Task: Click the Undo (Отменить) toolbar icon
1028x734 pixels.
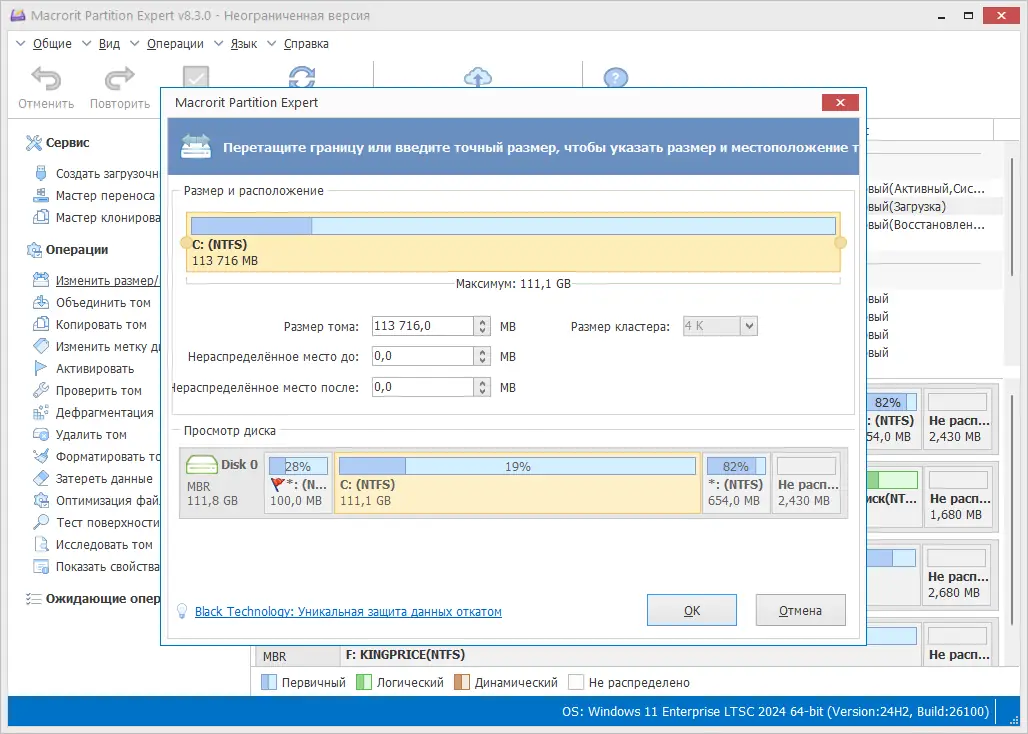Action: coord(46,79)
